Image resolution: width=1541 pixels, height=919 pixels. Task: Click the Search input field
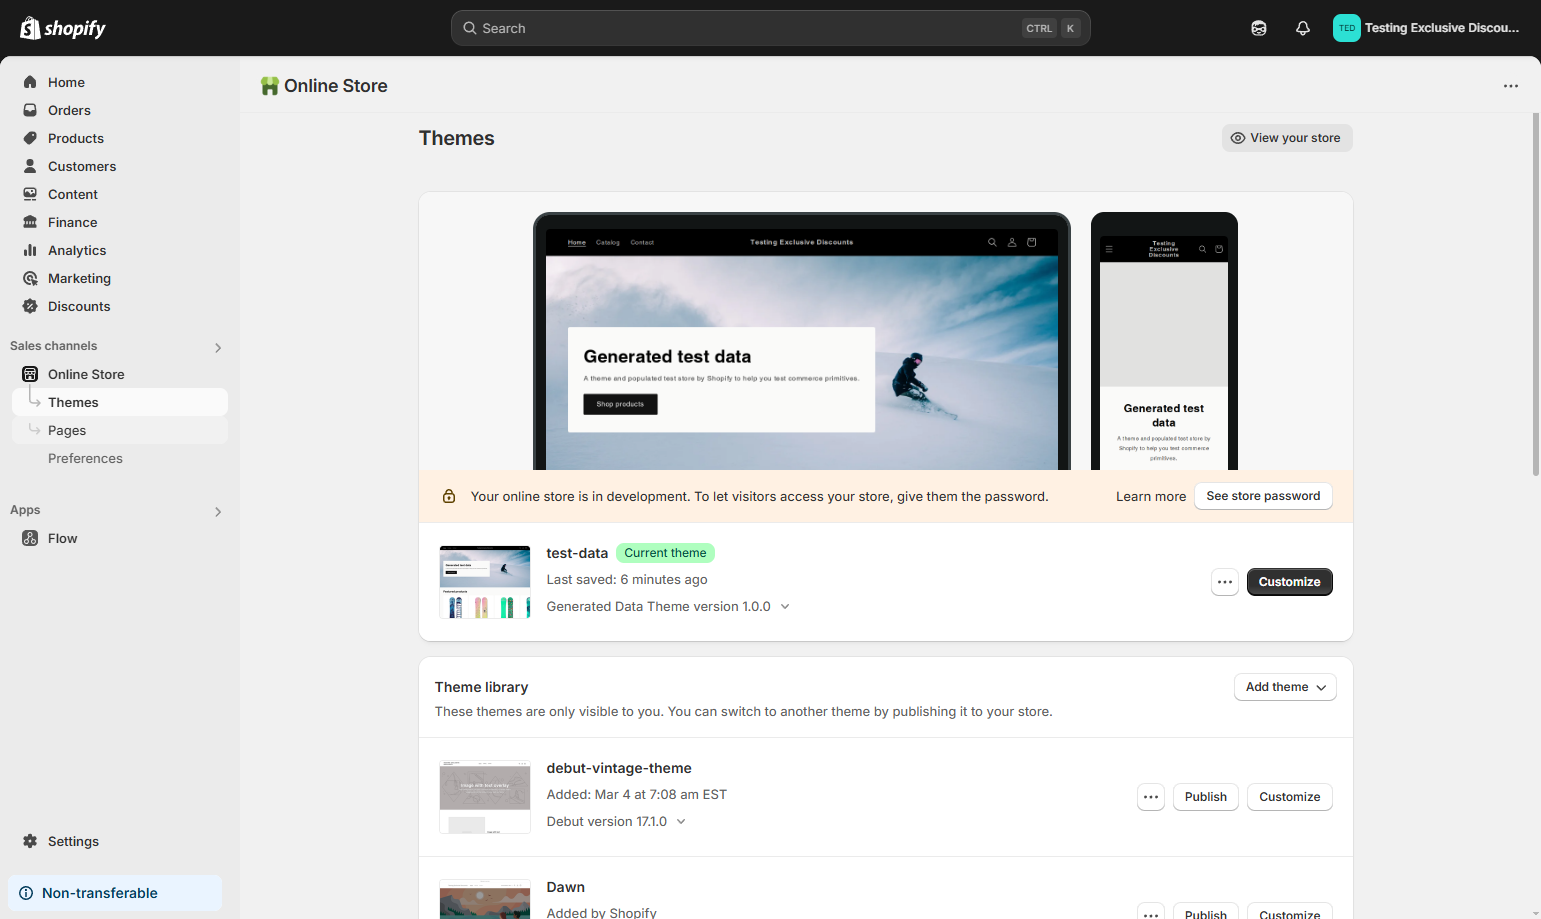[x=770, y=28]
